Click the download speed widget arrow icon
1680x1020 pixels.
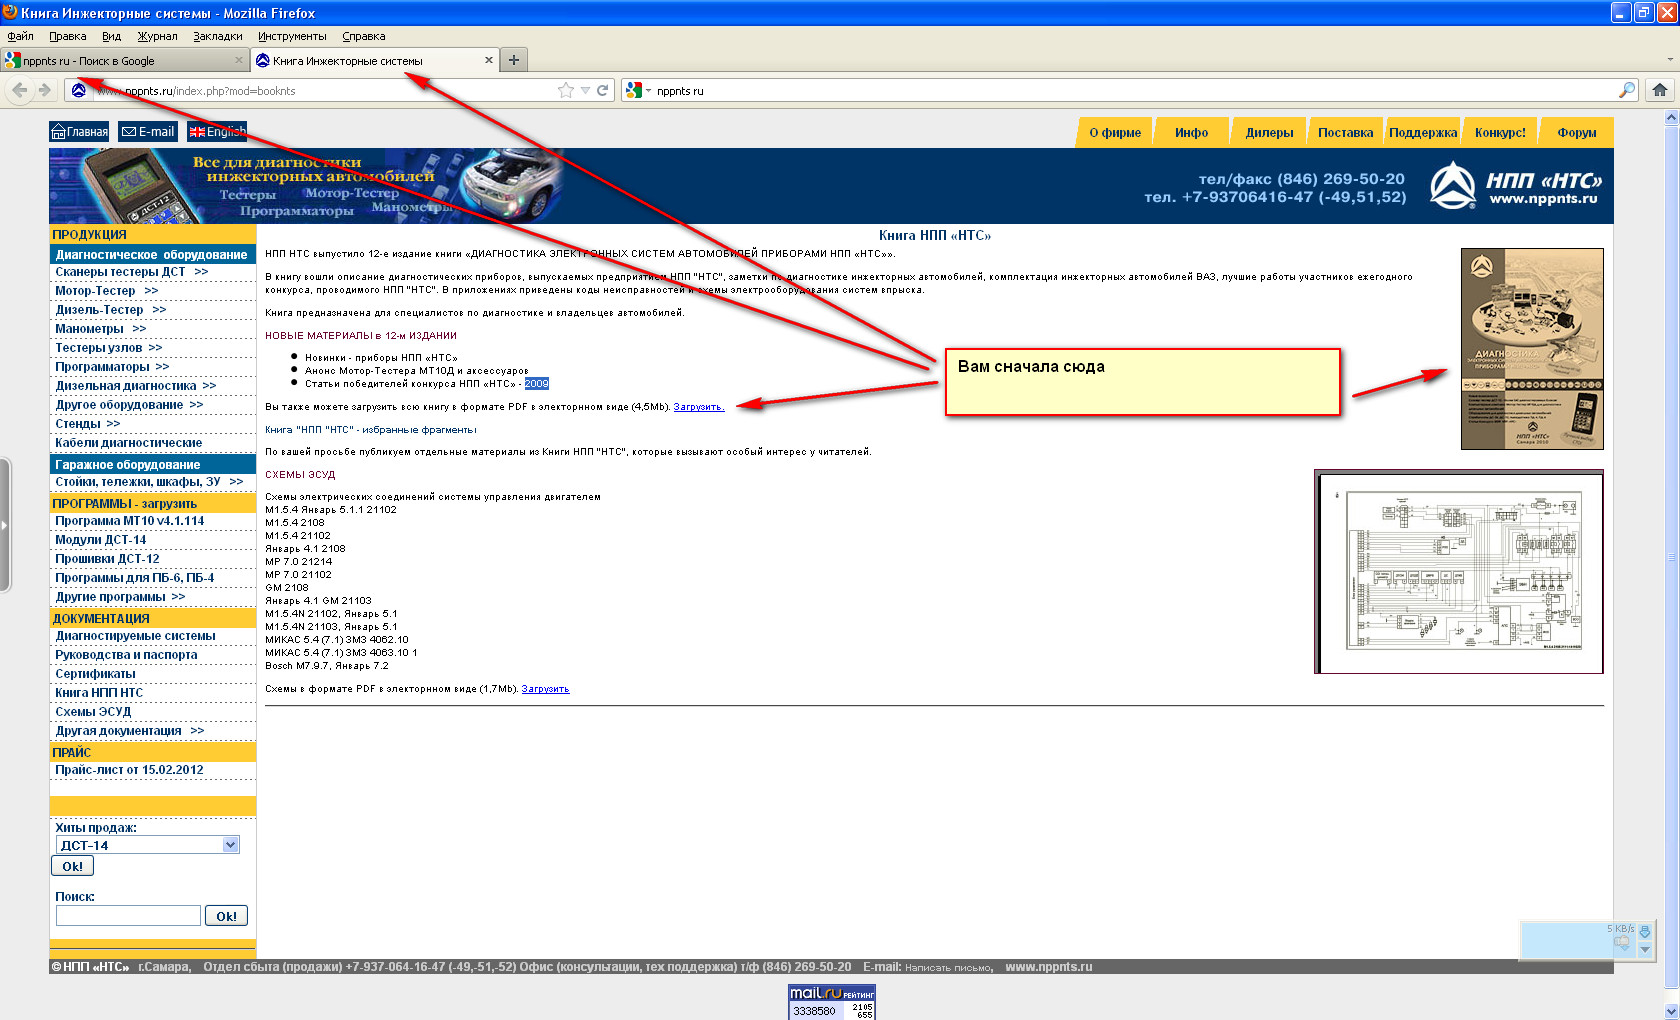[x=1645, y=932]
